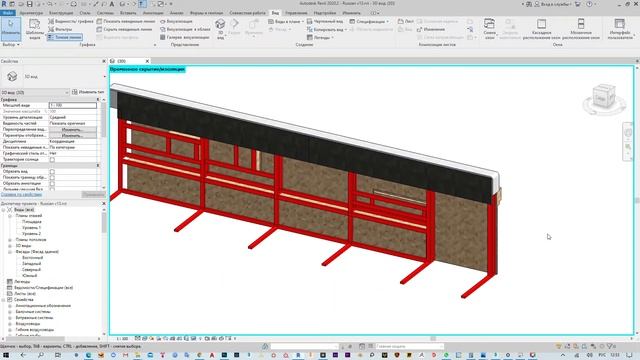Toggle Тонкие линии (Thin Lines)
This screenshot has height=360, width=640.
64,37
